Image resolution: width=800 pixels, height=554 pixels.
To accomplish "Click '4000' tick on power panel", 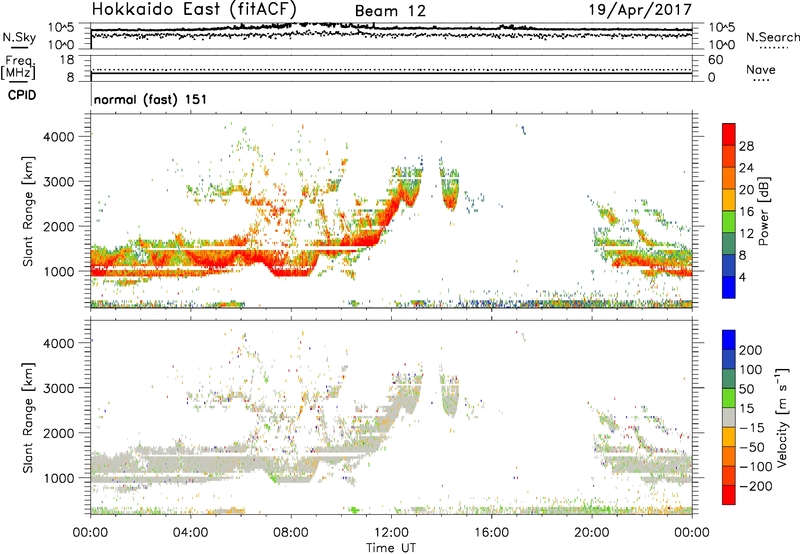I will [58, 137].
